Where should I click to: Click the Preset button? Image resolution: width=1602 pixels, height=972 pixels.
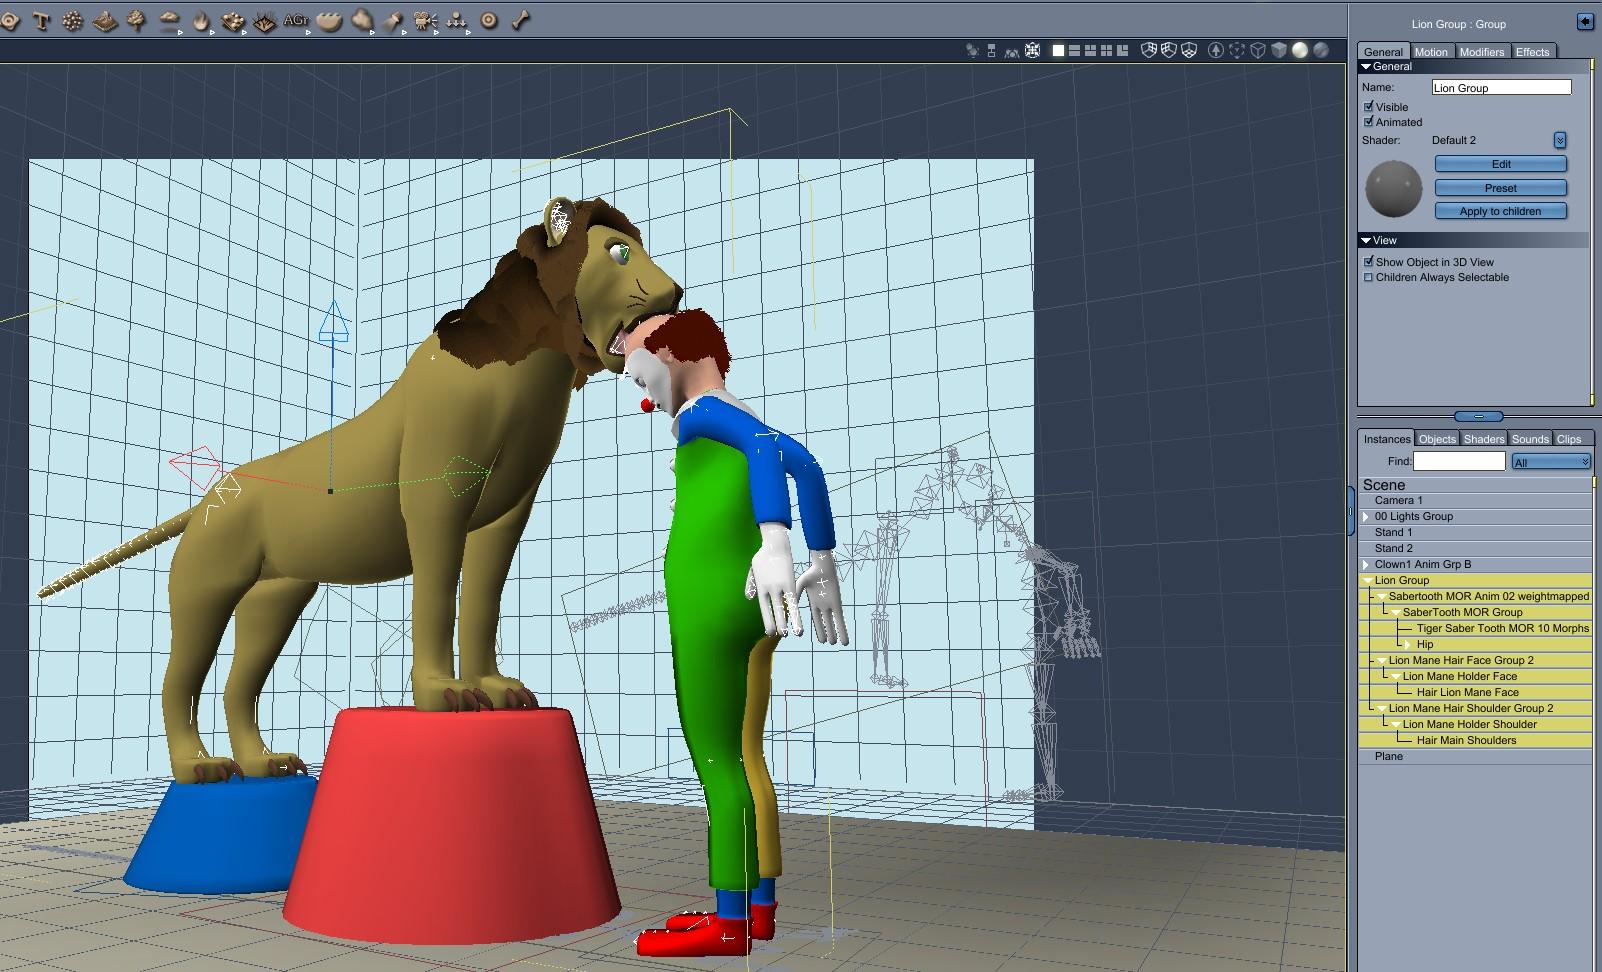pyautogui.click(x=1500, y=188)
